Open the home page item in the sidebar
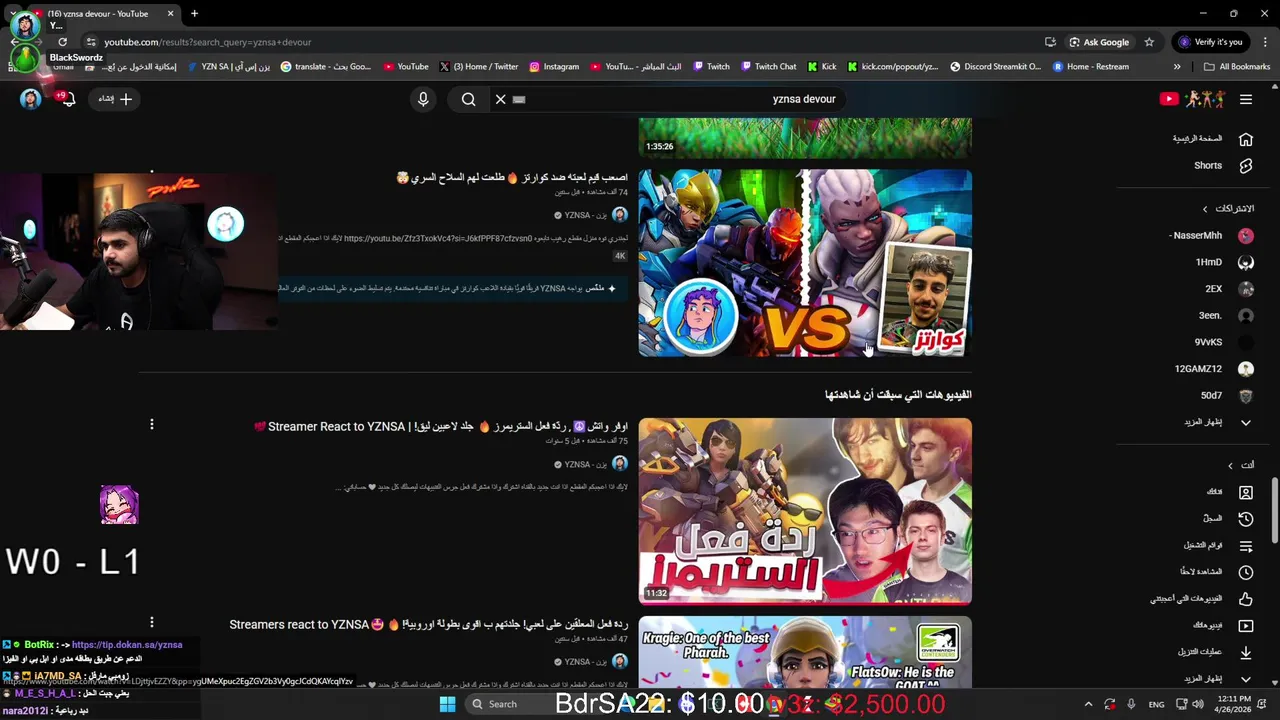Screen dimensions: 1280x720 pos(1212,139)
